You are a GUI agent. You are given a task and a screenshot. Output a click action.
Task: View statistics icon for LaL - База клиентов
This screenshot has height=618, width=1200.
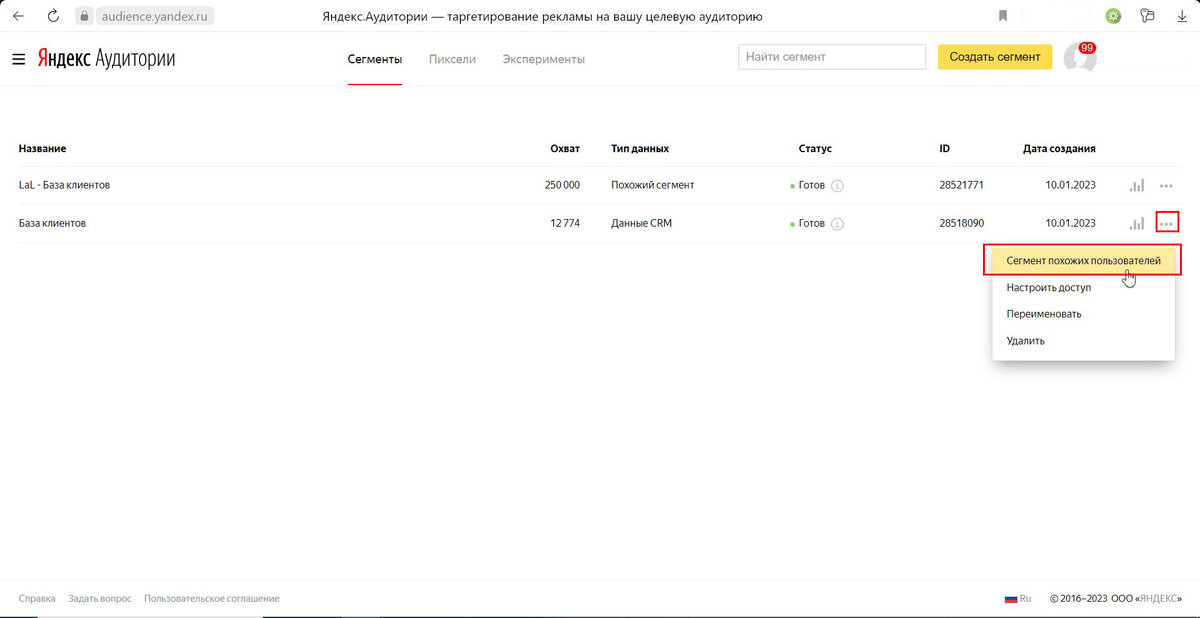(x=1137, y=185)
